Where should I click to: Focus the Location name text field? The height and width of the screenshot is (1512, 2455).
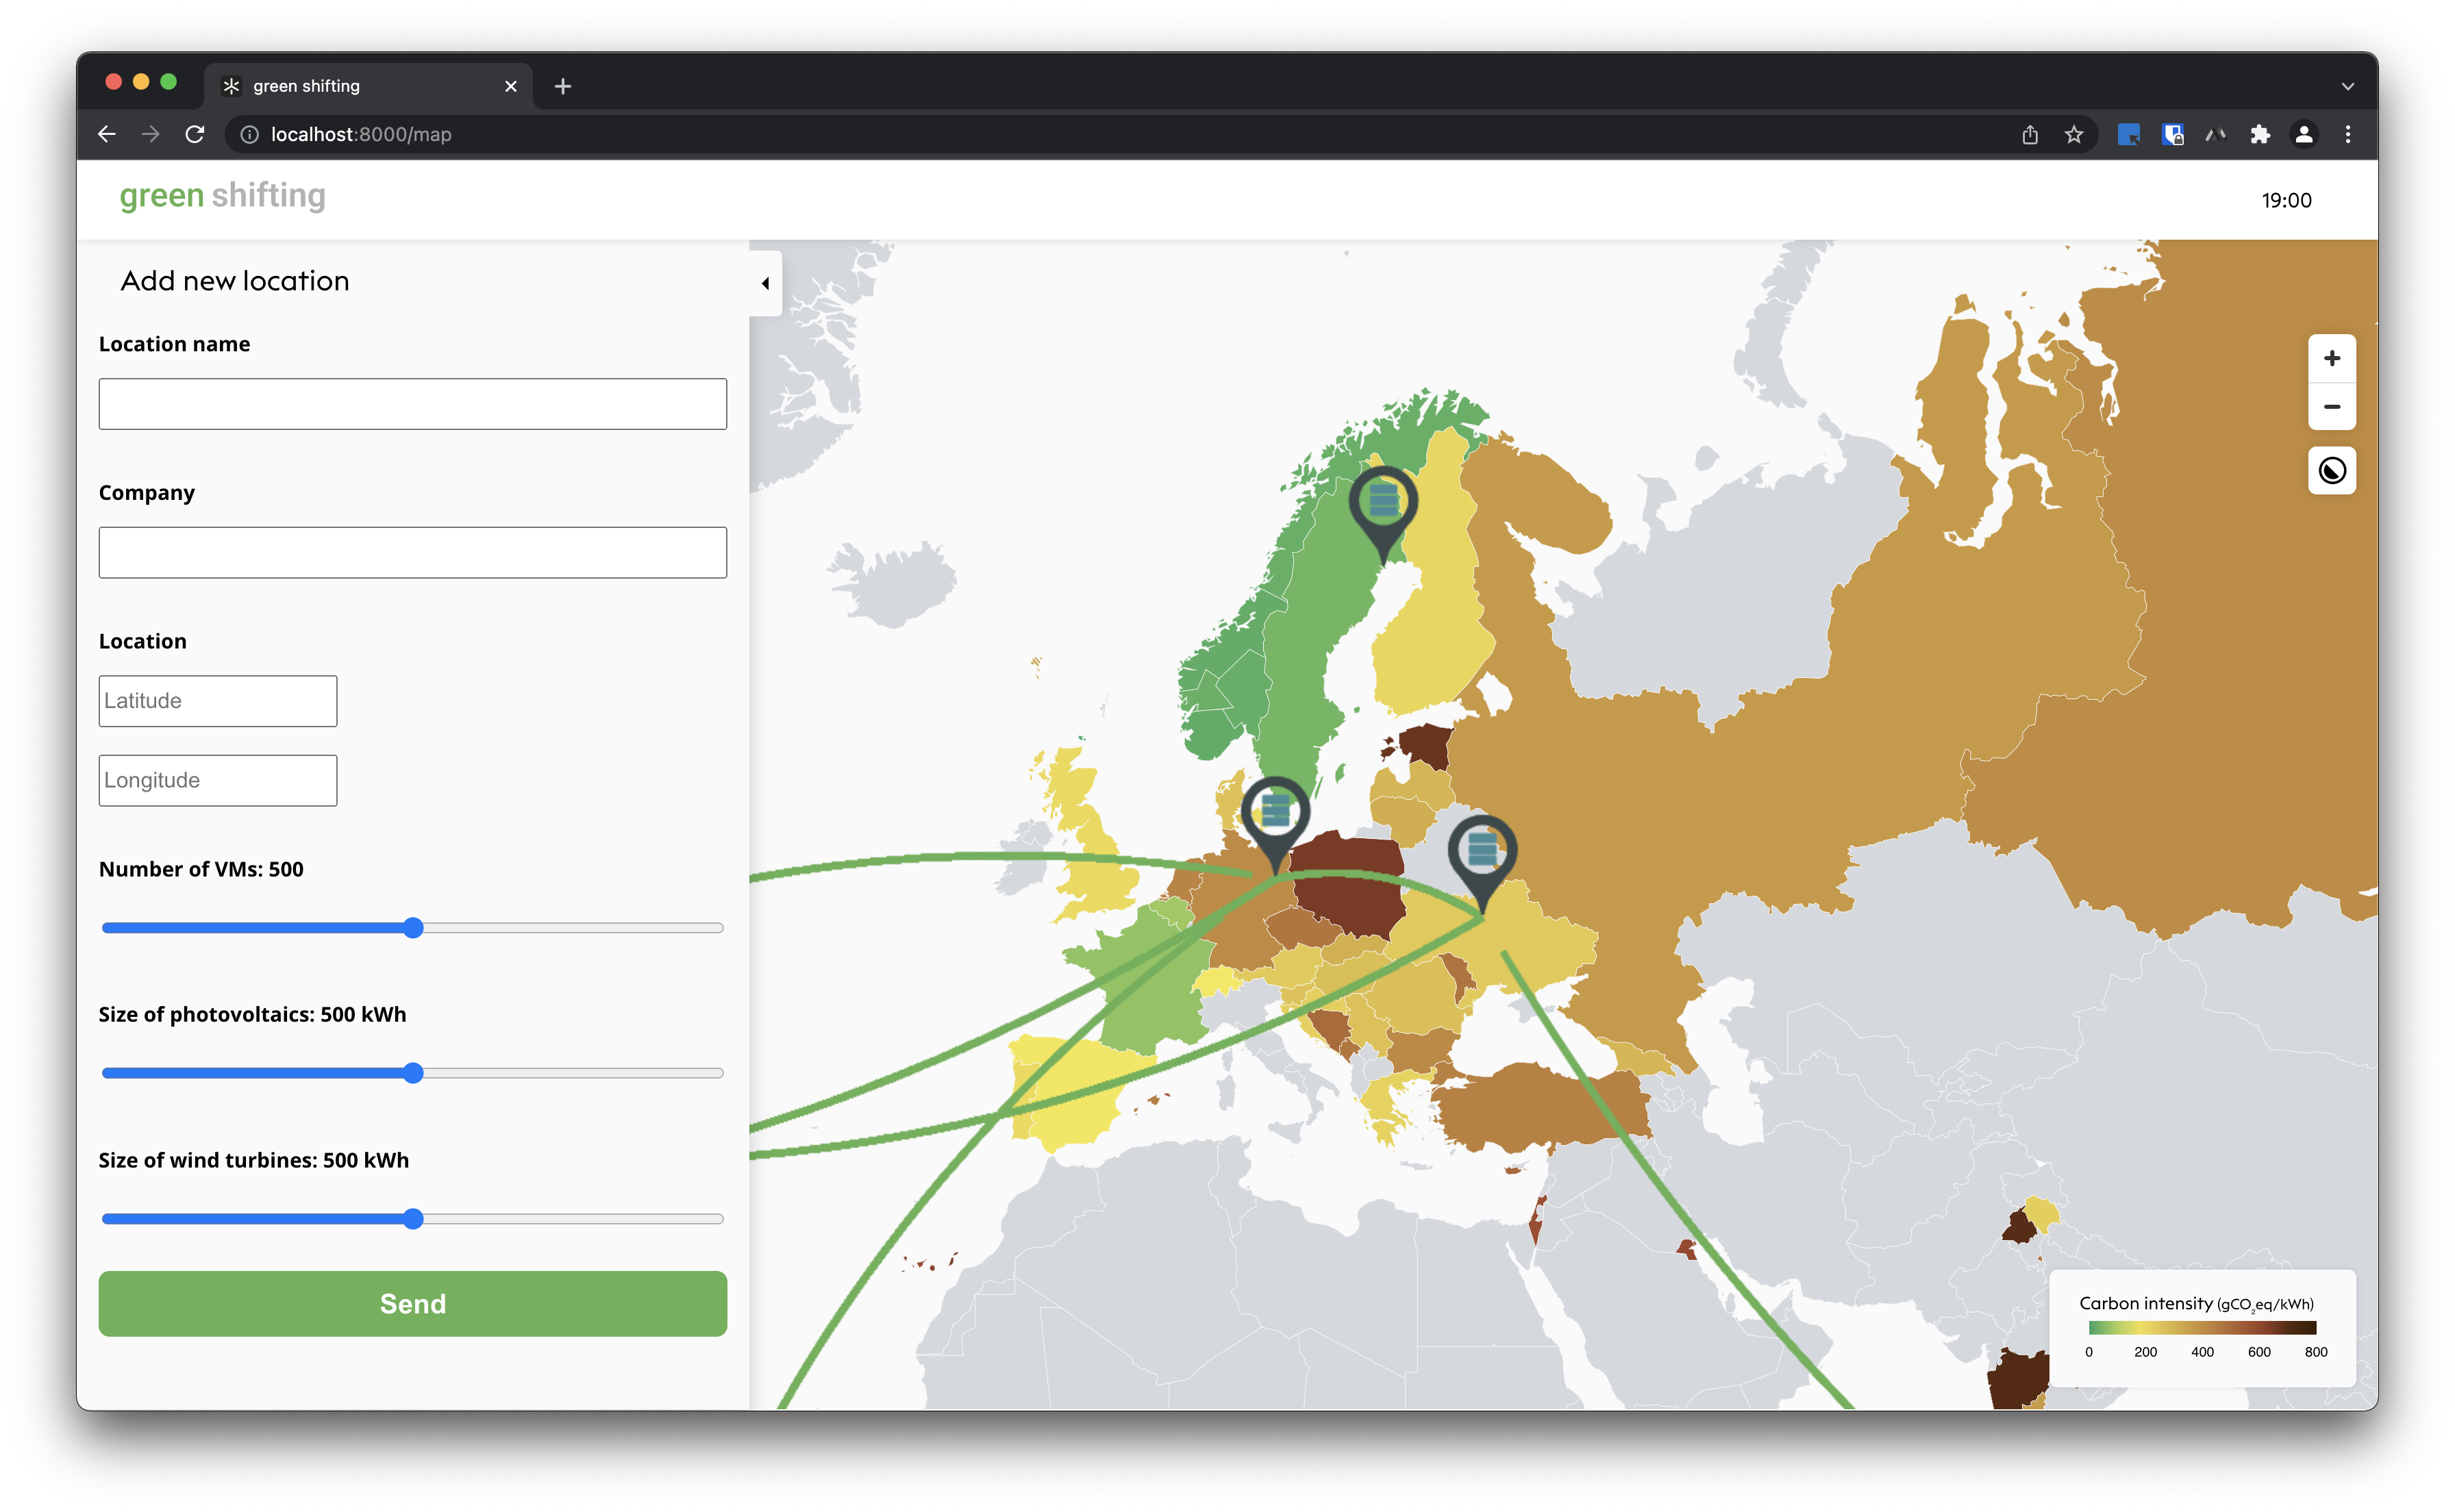click(412, 404)
